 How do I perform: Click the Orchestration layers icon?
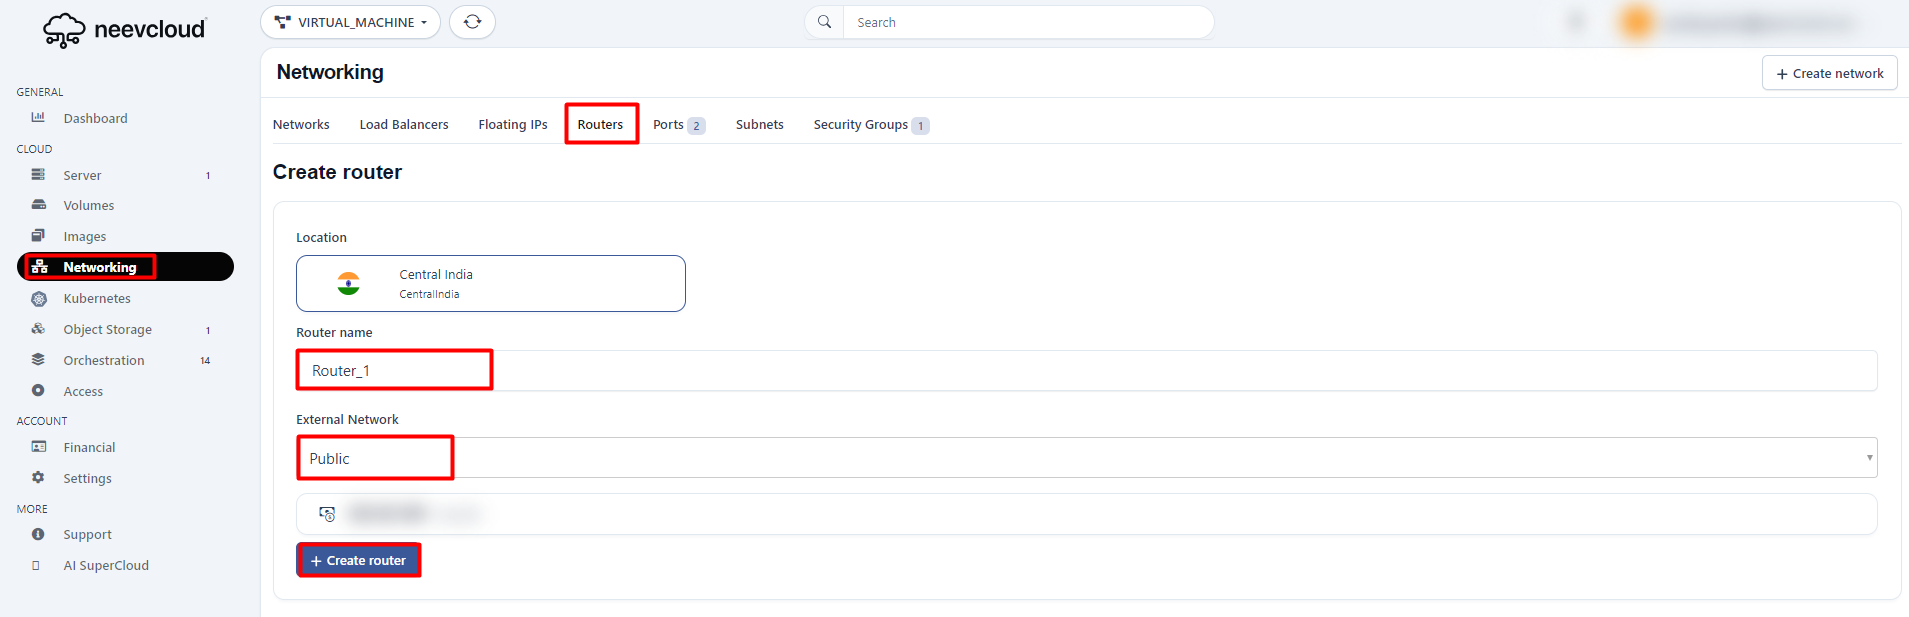38,360
